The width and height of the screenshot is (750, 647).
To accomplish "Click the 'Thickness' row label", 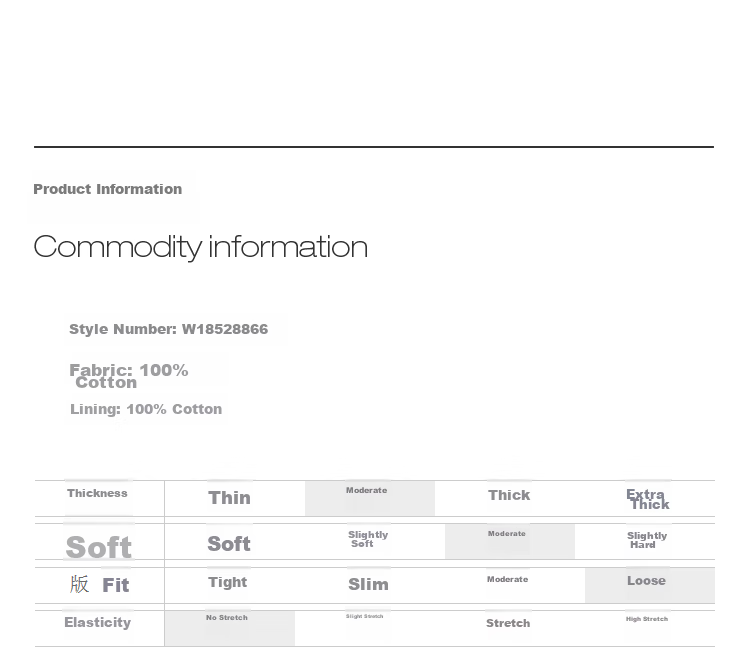I will 97,493.
